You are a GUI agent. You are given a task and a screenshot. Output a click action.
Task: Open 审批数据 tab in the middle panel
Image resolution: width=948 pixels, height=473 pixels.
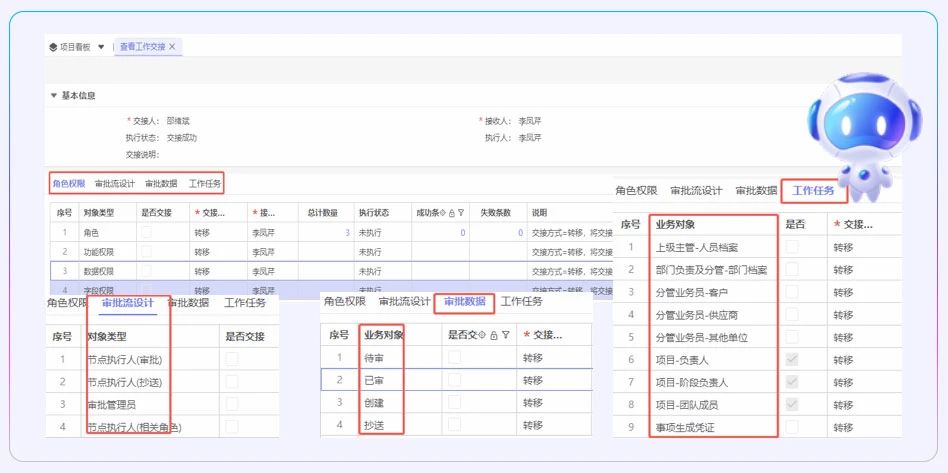pyautogui.click(x=464, y=301)
